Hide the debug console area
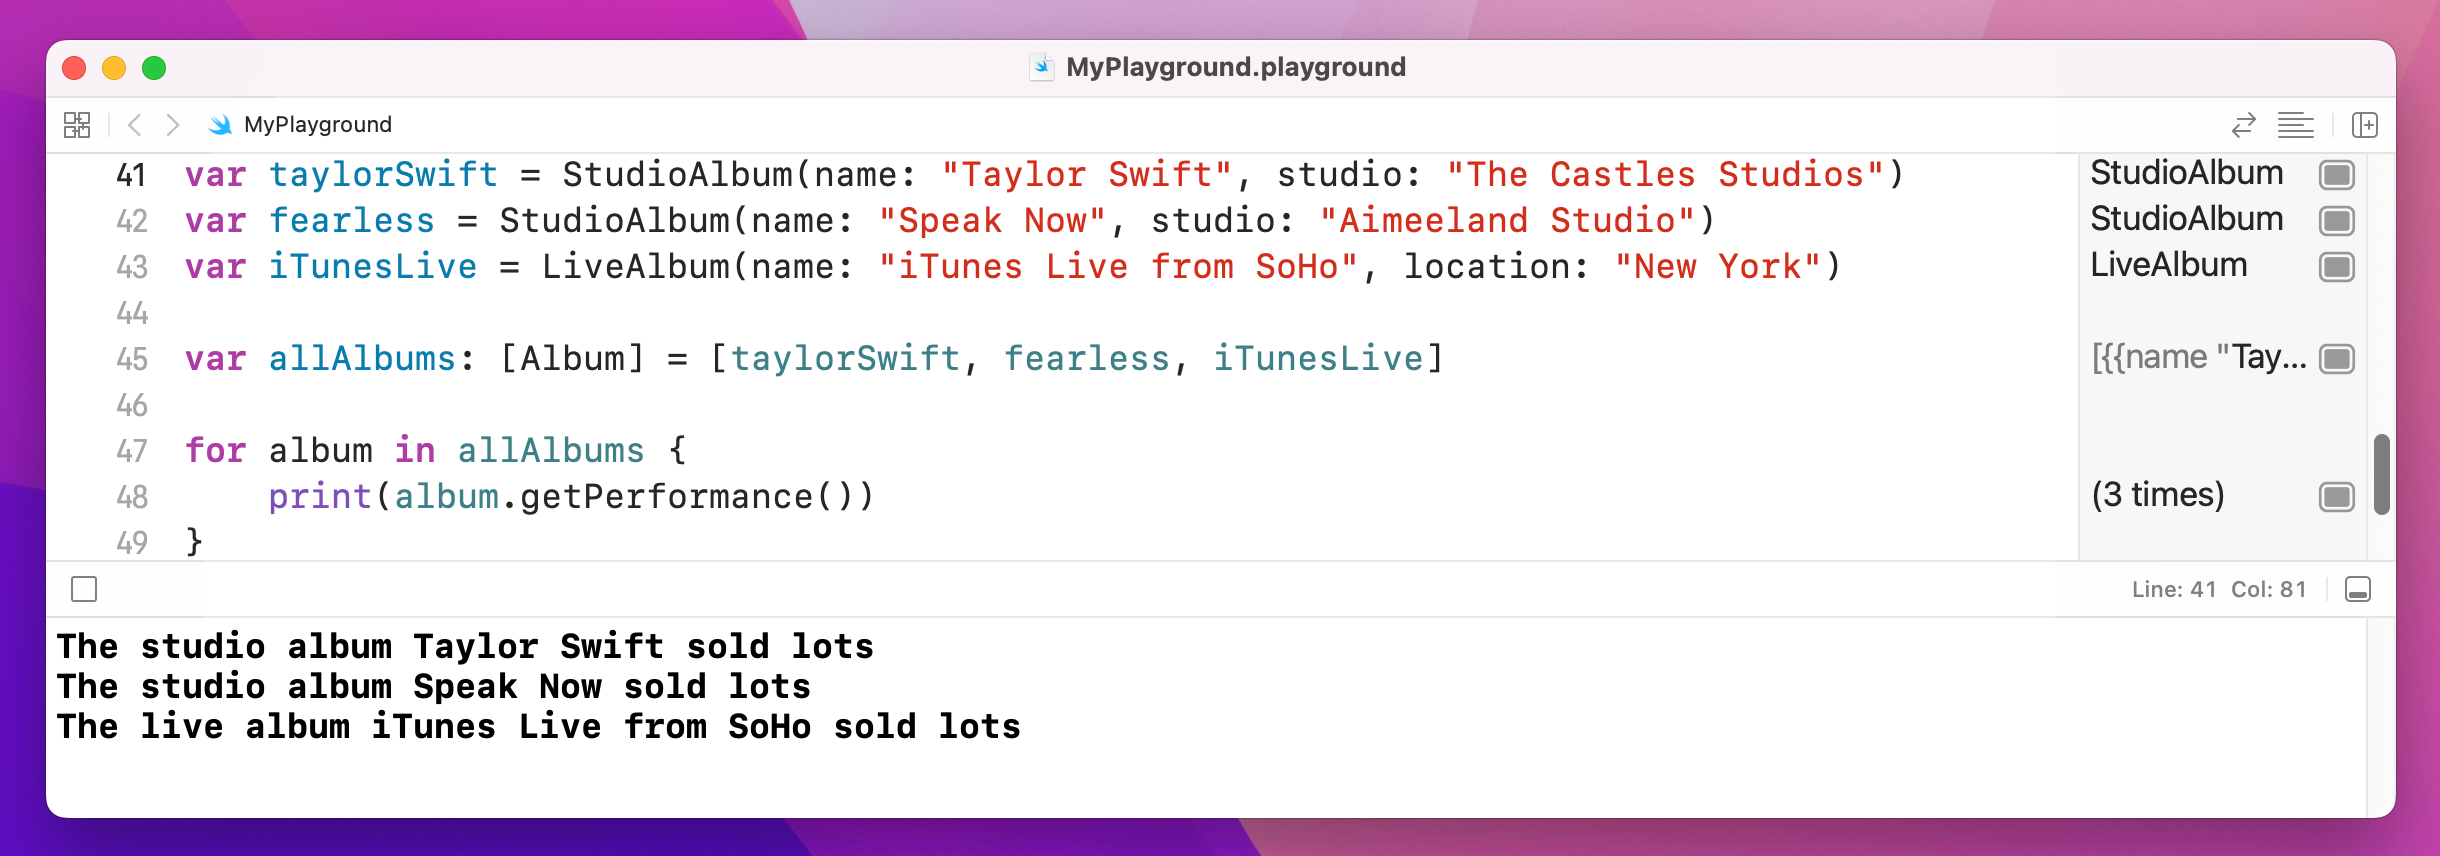Image resolution: width=2440 pixels, height=856 pixels. 2357,590
